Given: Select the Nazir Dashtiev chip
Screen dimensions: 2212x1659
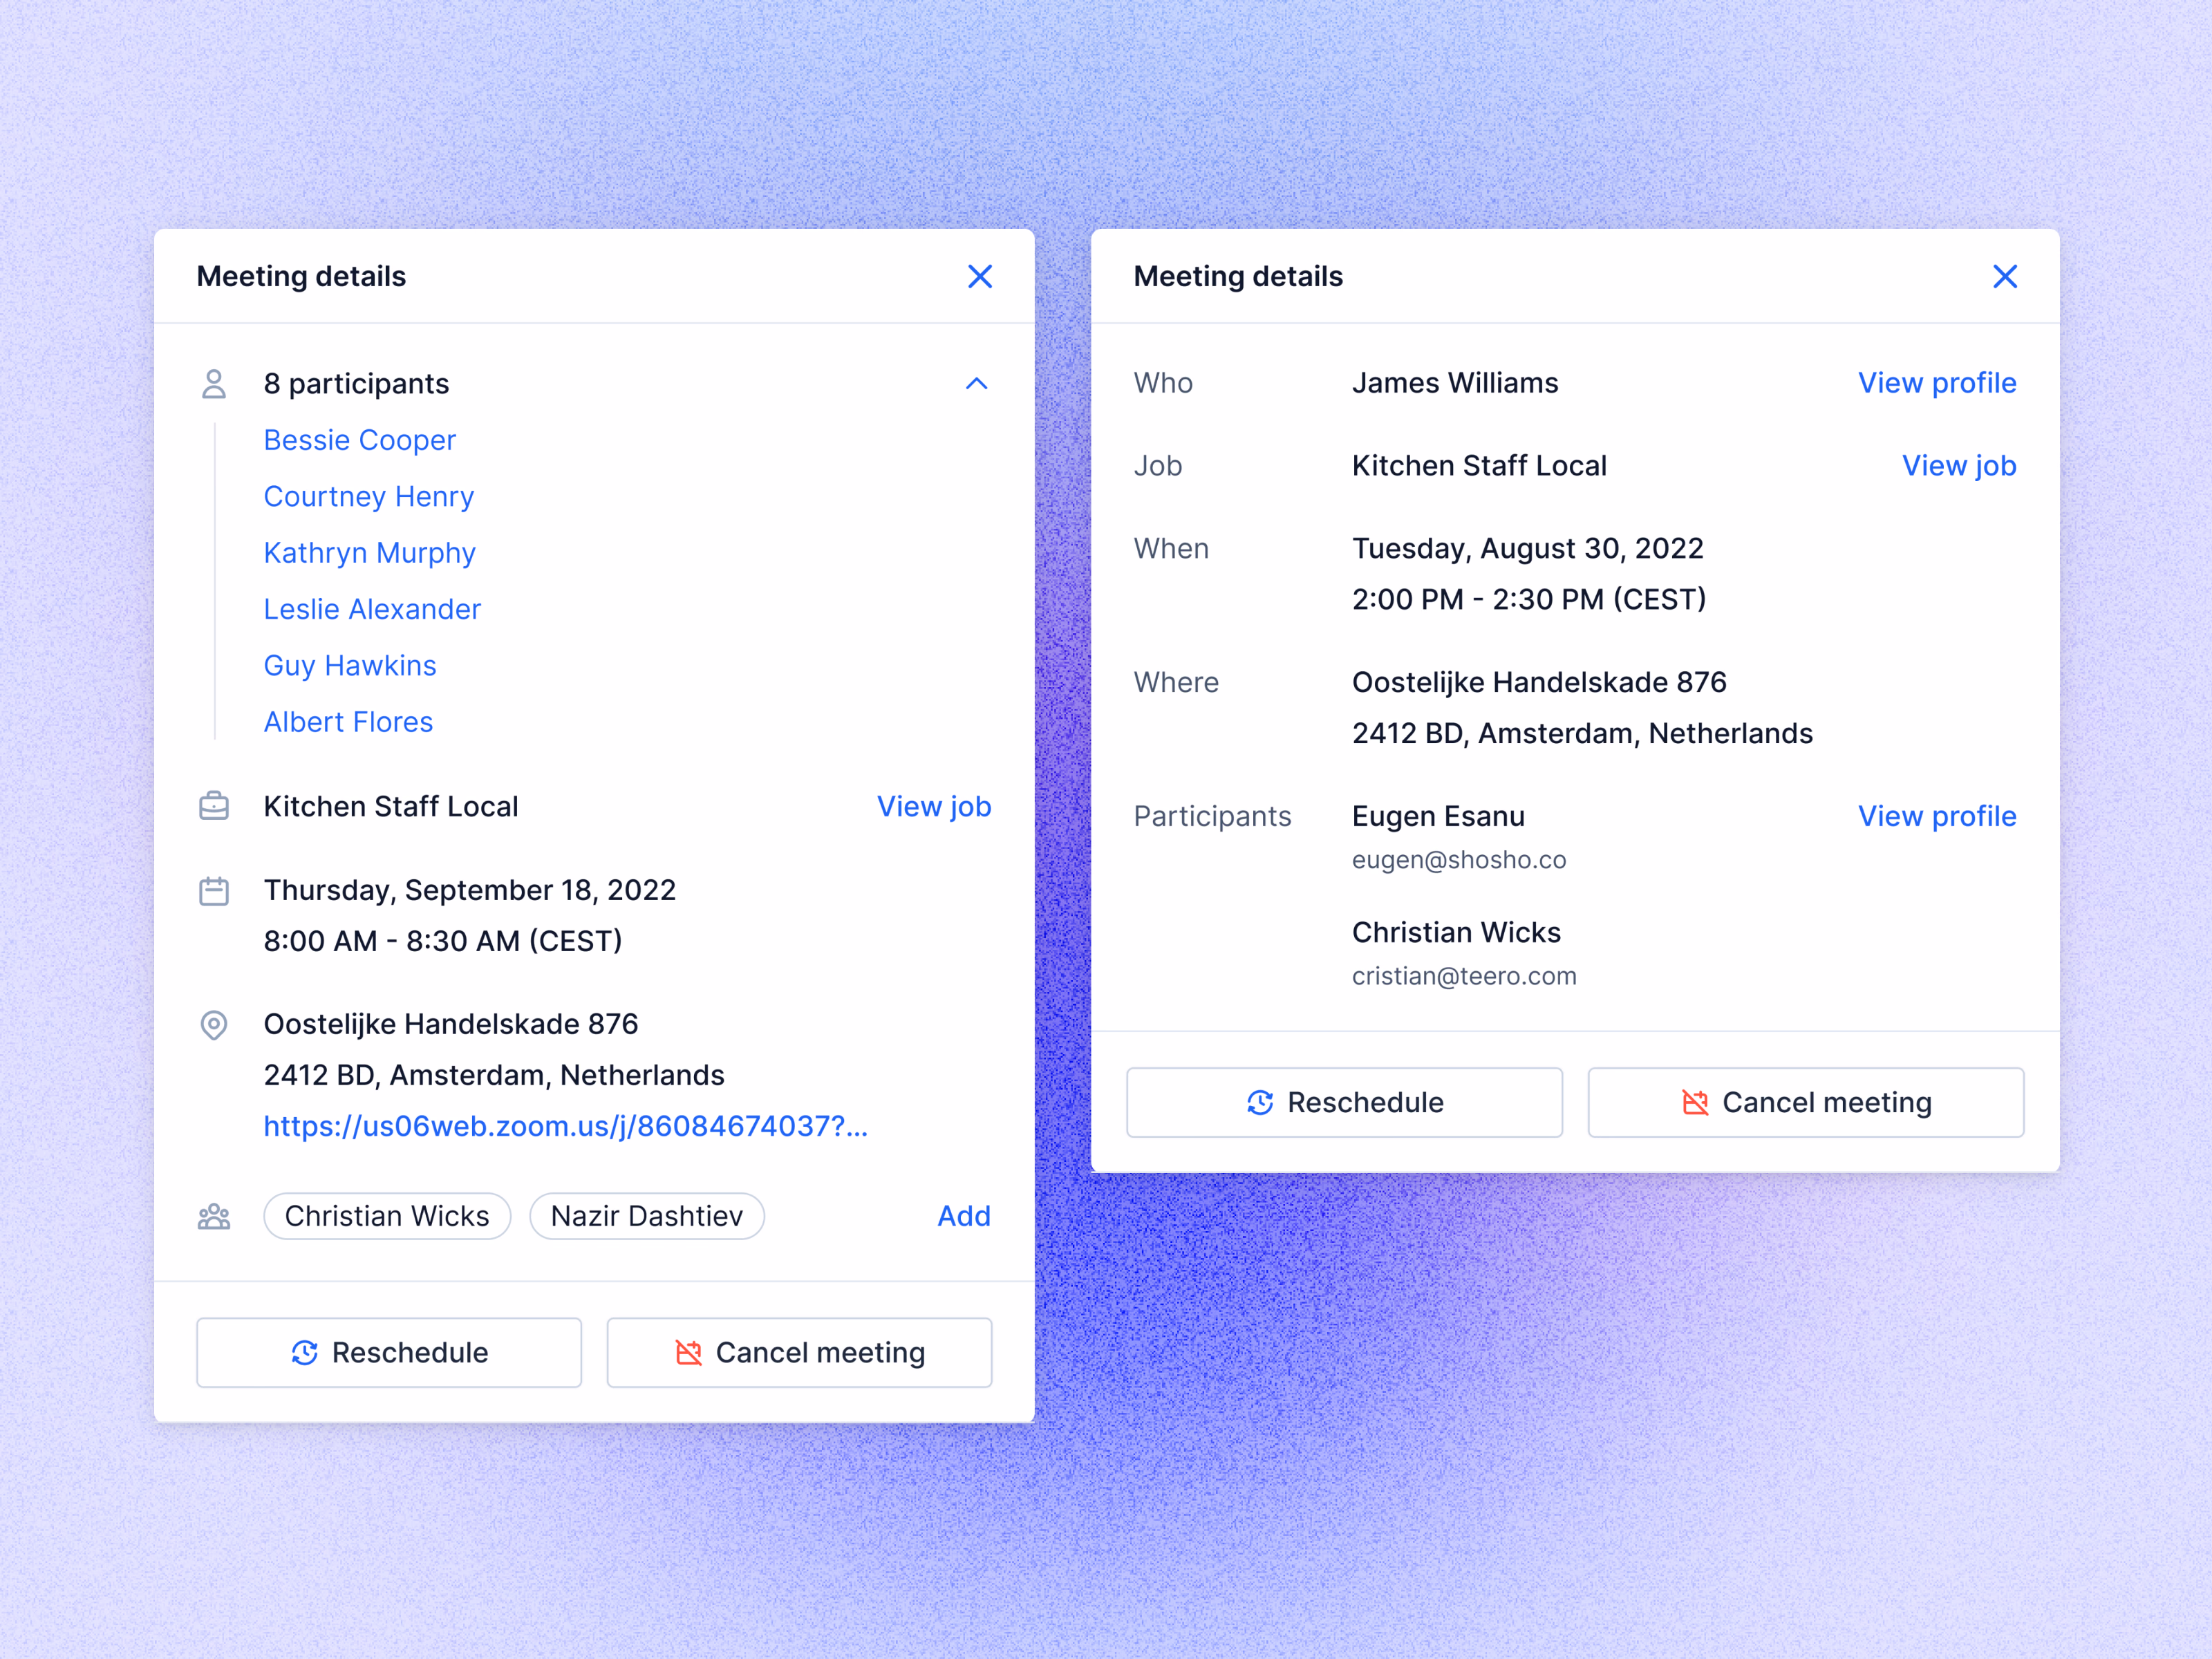Looking at the screenshot, I should [x=647, y=1216].
